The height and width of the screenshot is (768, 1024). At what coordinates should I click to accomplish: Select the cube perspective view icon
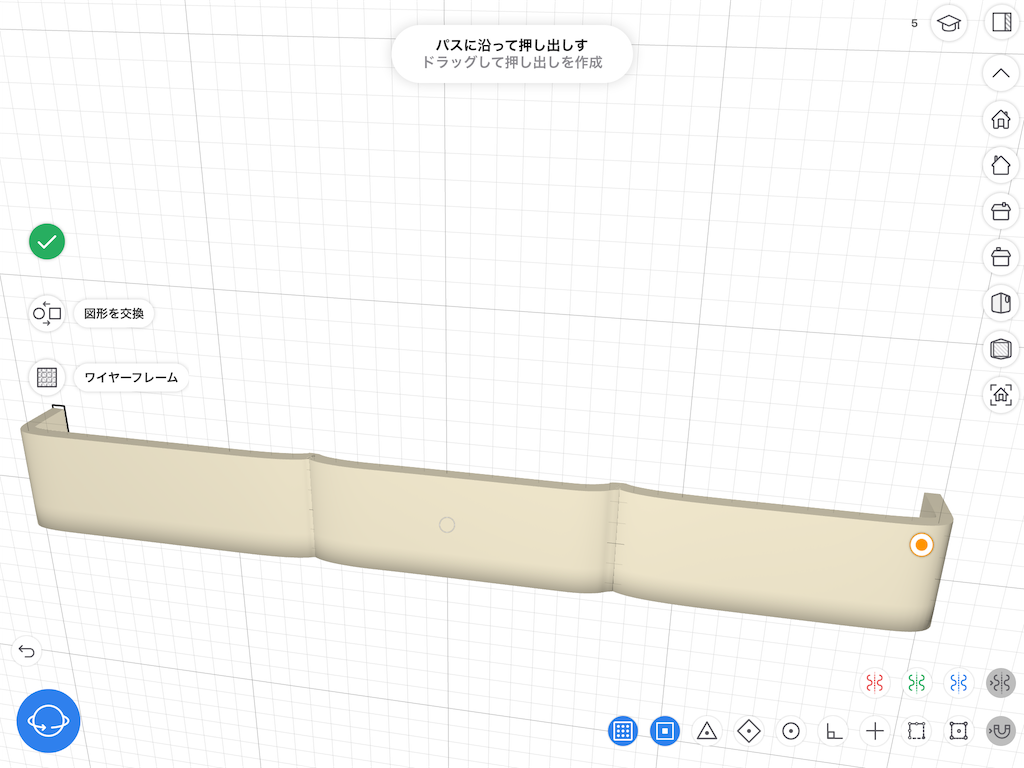pos(1000,303)
